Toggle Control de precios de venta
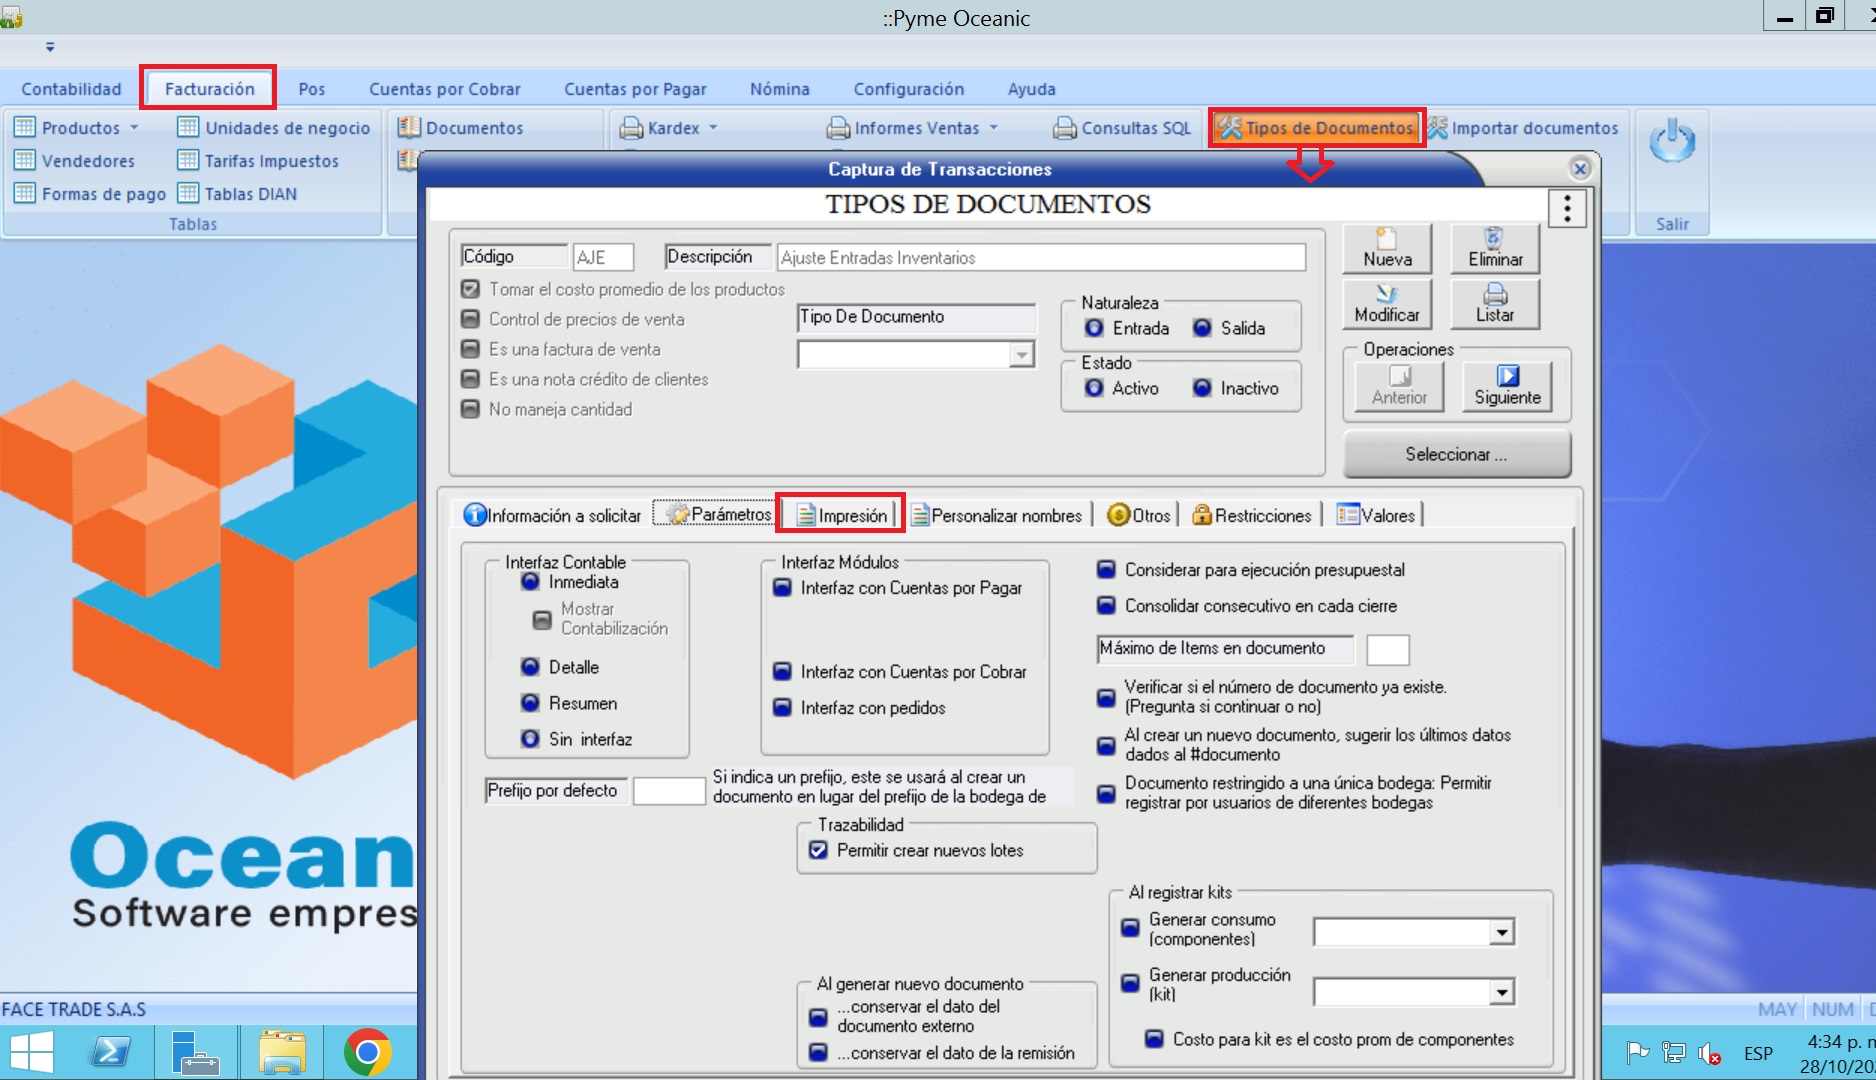1876x1080 pixels. point(470,319)
